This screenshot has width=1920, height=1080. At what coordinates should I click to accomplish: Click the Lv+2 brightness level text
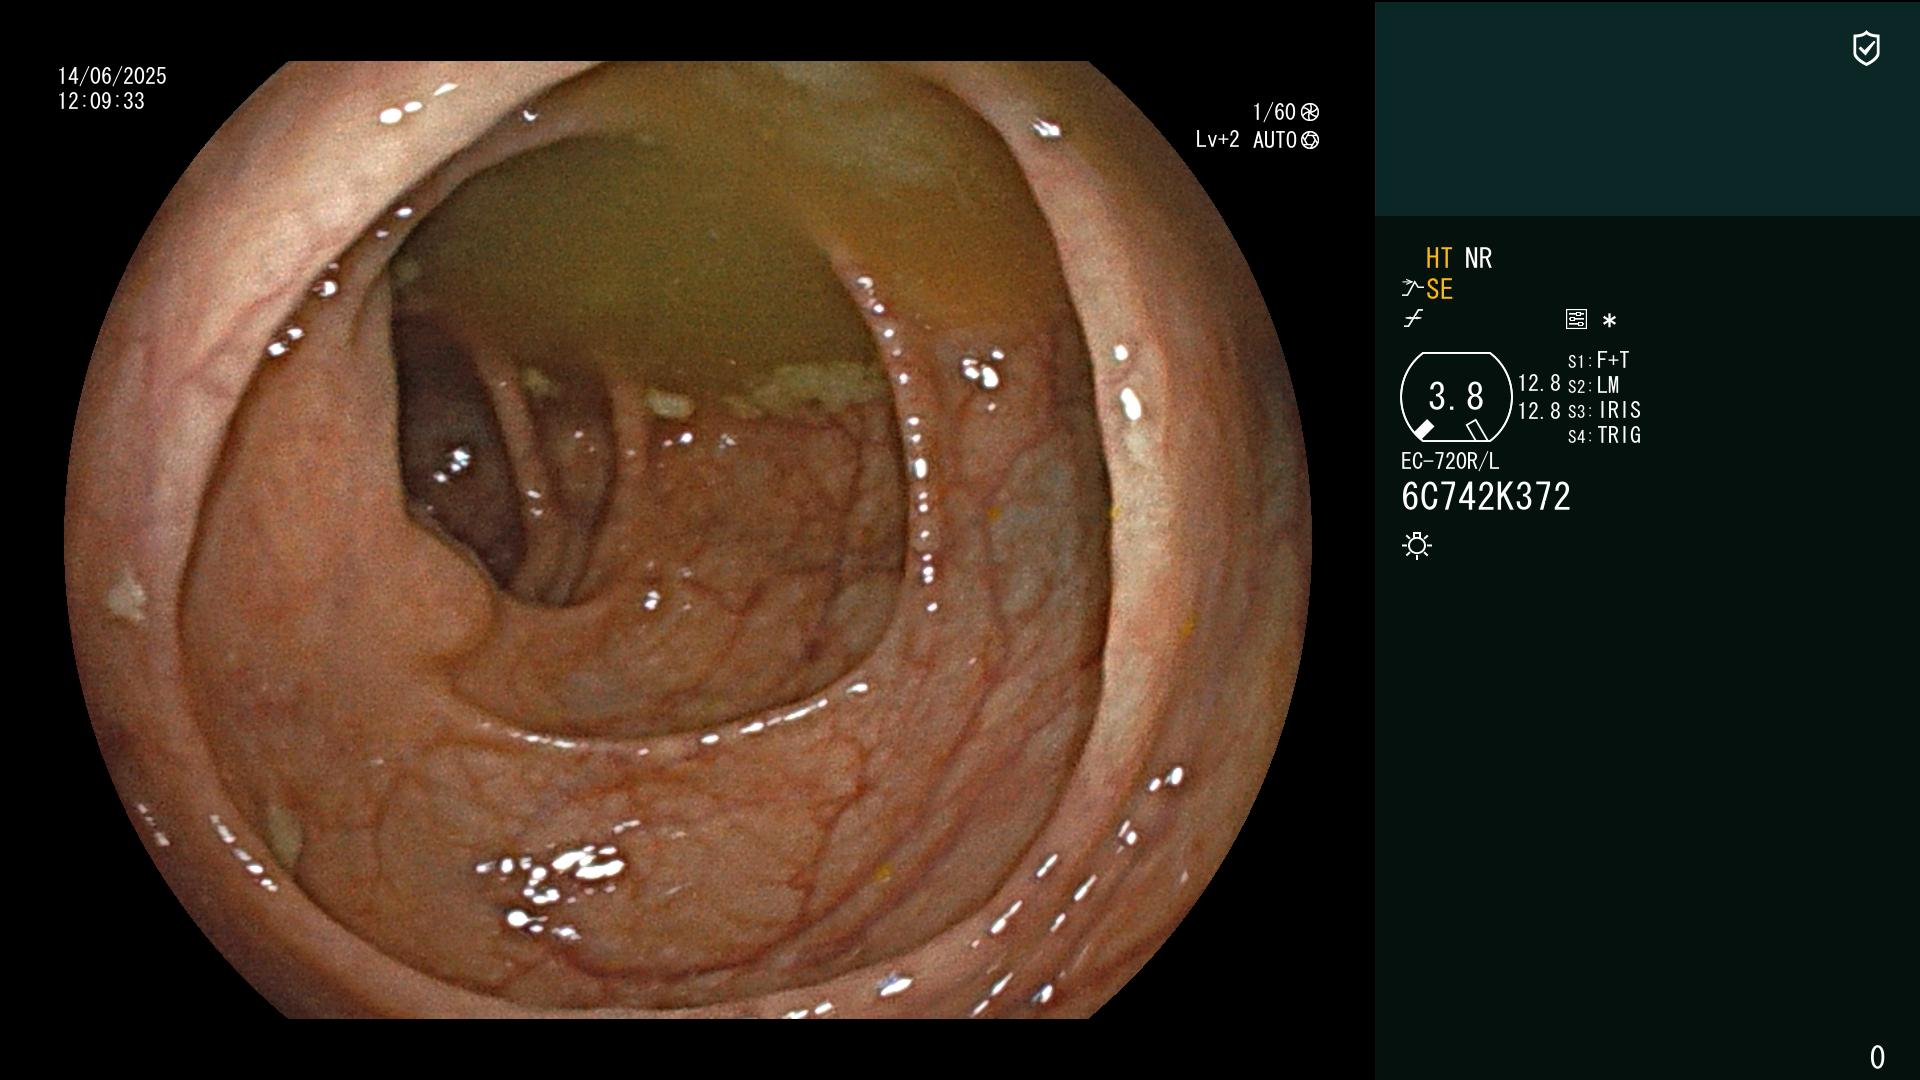[1217, 140]
